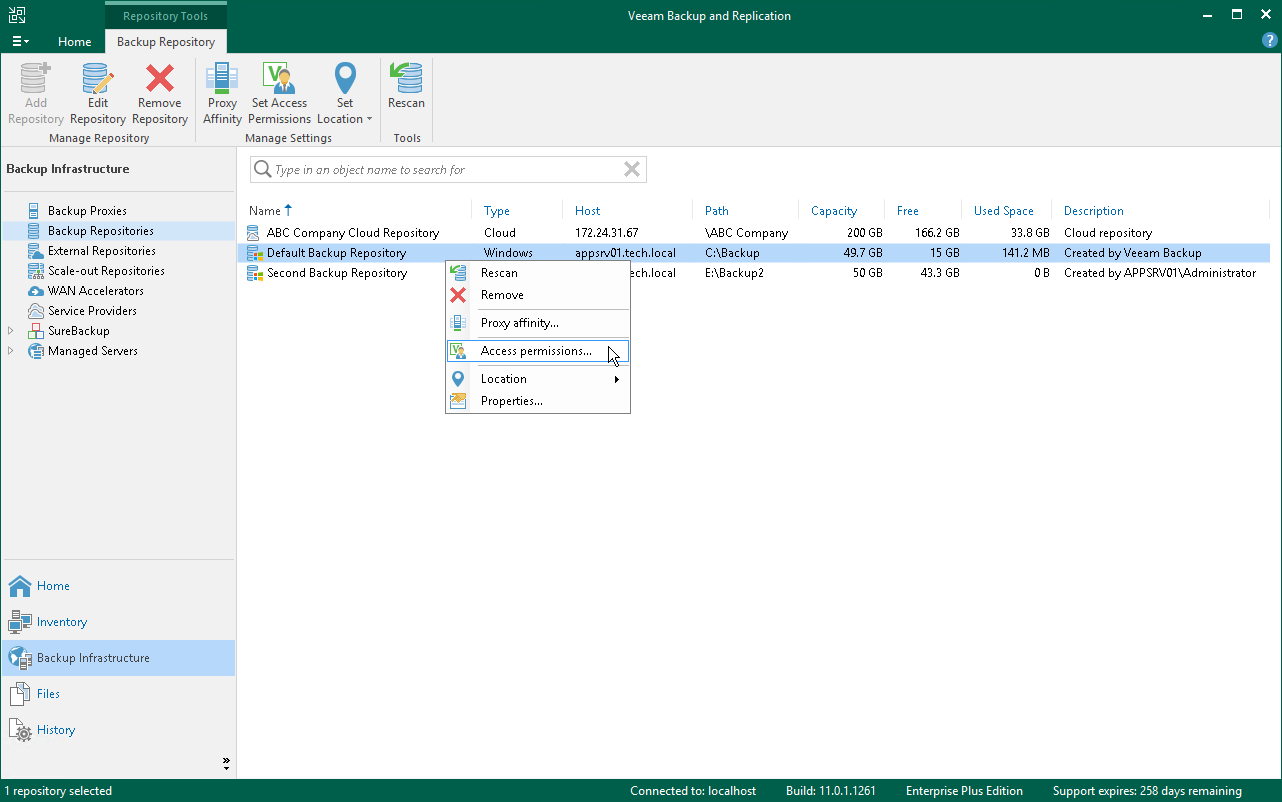1282x802 pixels.
Task: Click the E:\Backup2 path cell
Action: [734, 273]
